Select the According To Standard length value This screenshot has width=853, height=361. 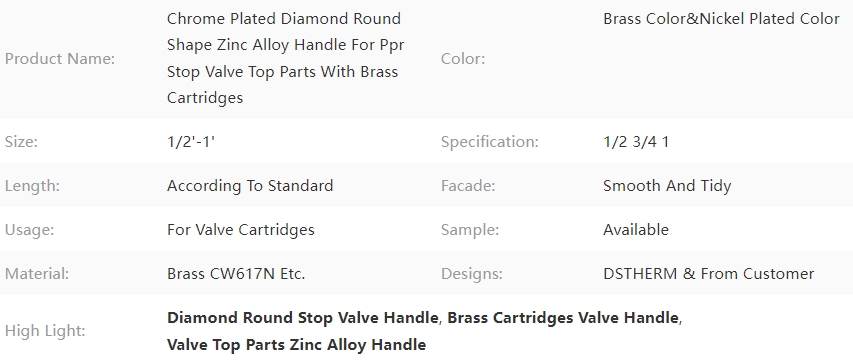point(250,186)
